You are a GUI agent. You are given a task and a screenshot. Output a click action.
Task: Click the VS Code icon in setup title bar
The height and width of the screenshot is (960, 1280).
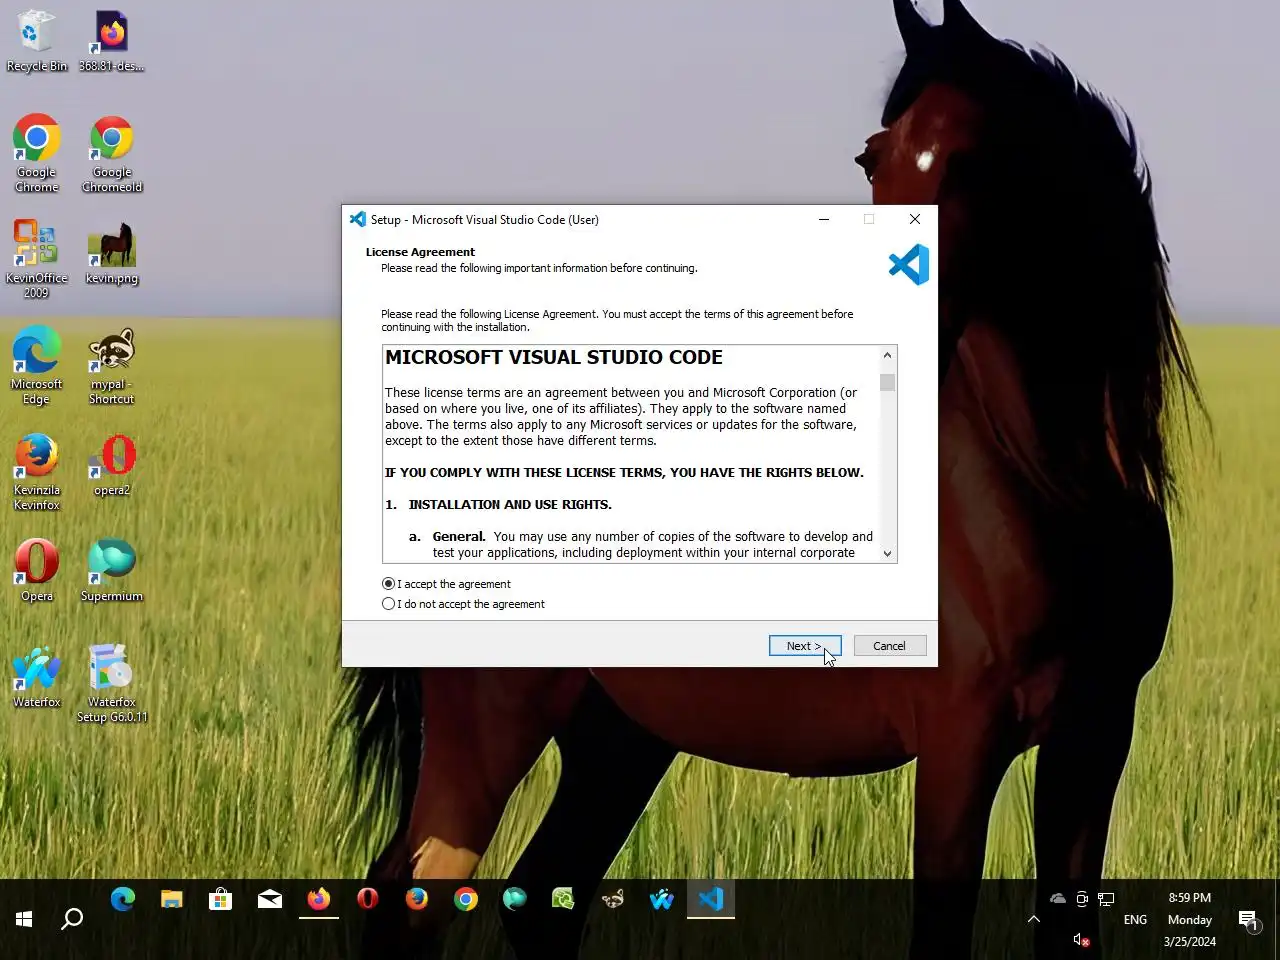(x=358, y=219)
